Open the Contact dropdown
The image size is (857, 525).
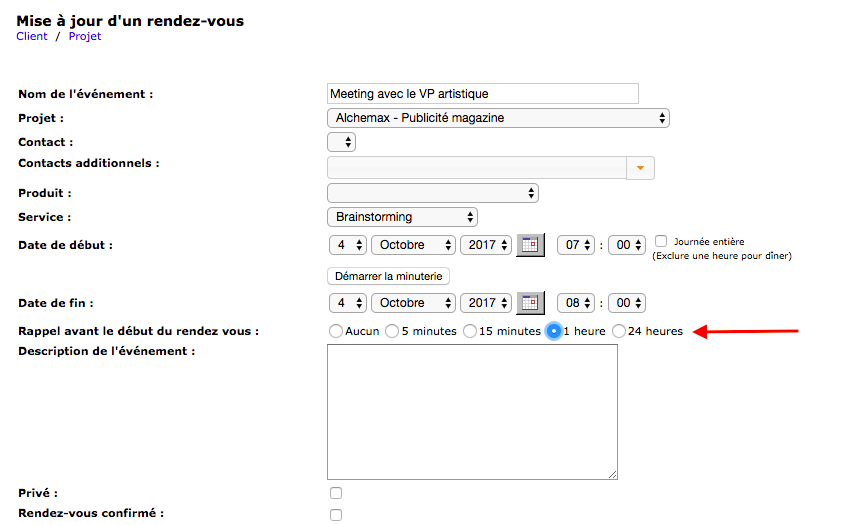coord(341,143)
